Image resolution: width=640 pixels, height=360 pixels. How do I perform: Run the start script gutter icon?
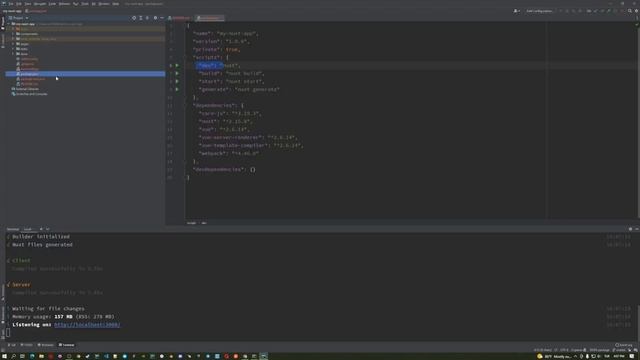[x=177, y=81]
